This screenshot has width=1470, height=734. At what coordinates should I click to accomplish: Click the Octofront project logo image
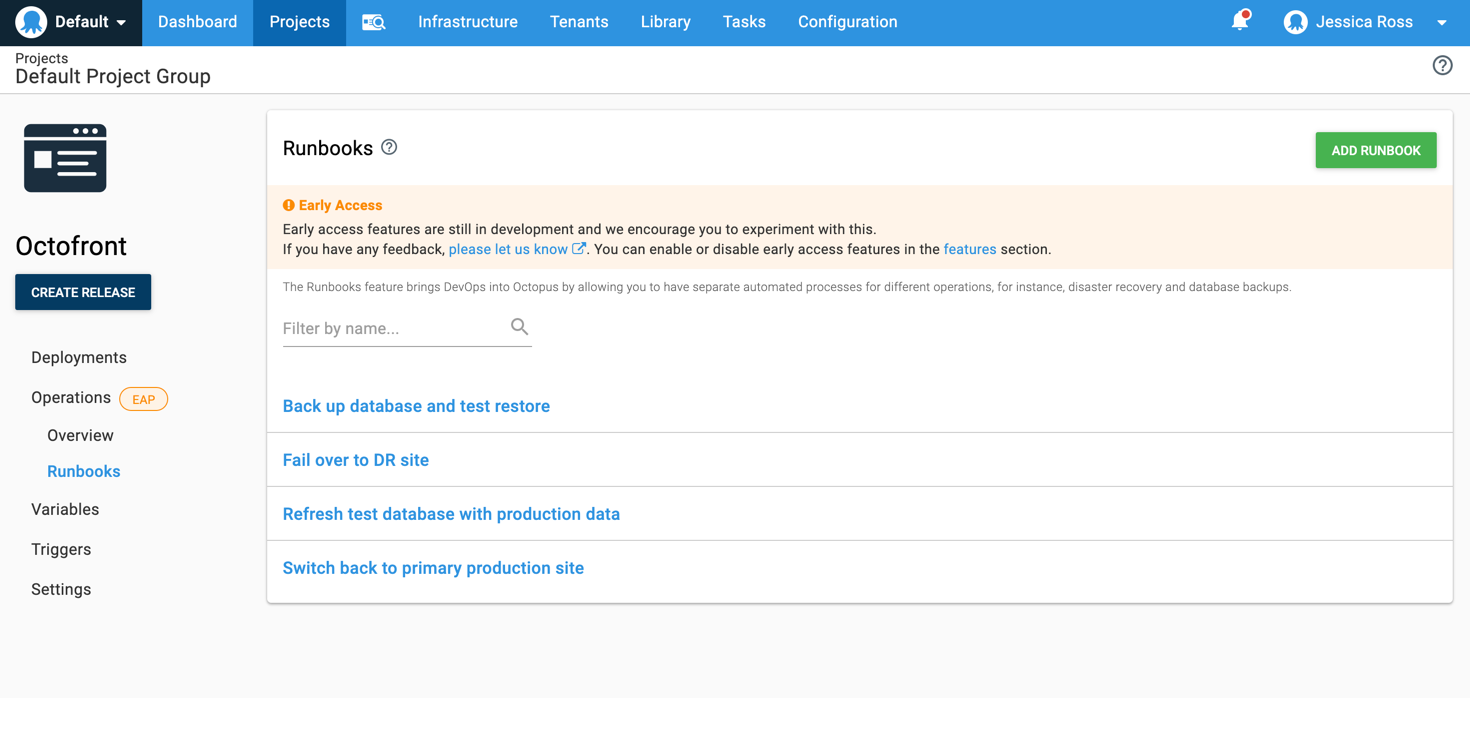[x=65, y=157]
